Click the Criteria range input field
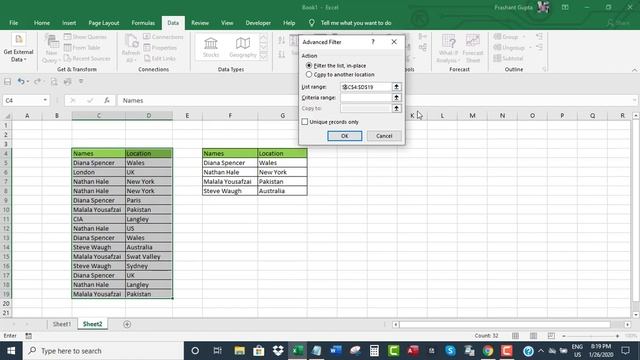Viewport: 640px width, 360px height. [366, 98]
